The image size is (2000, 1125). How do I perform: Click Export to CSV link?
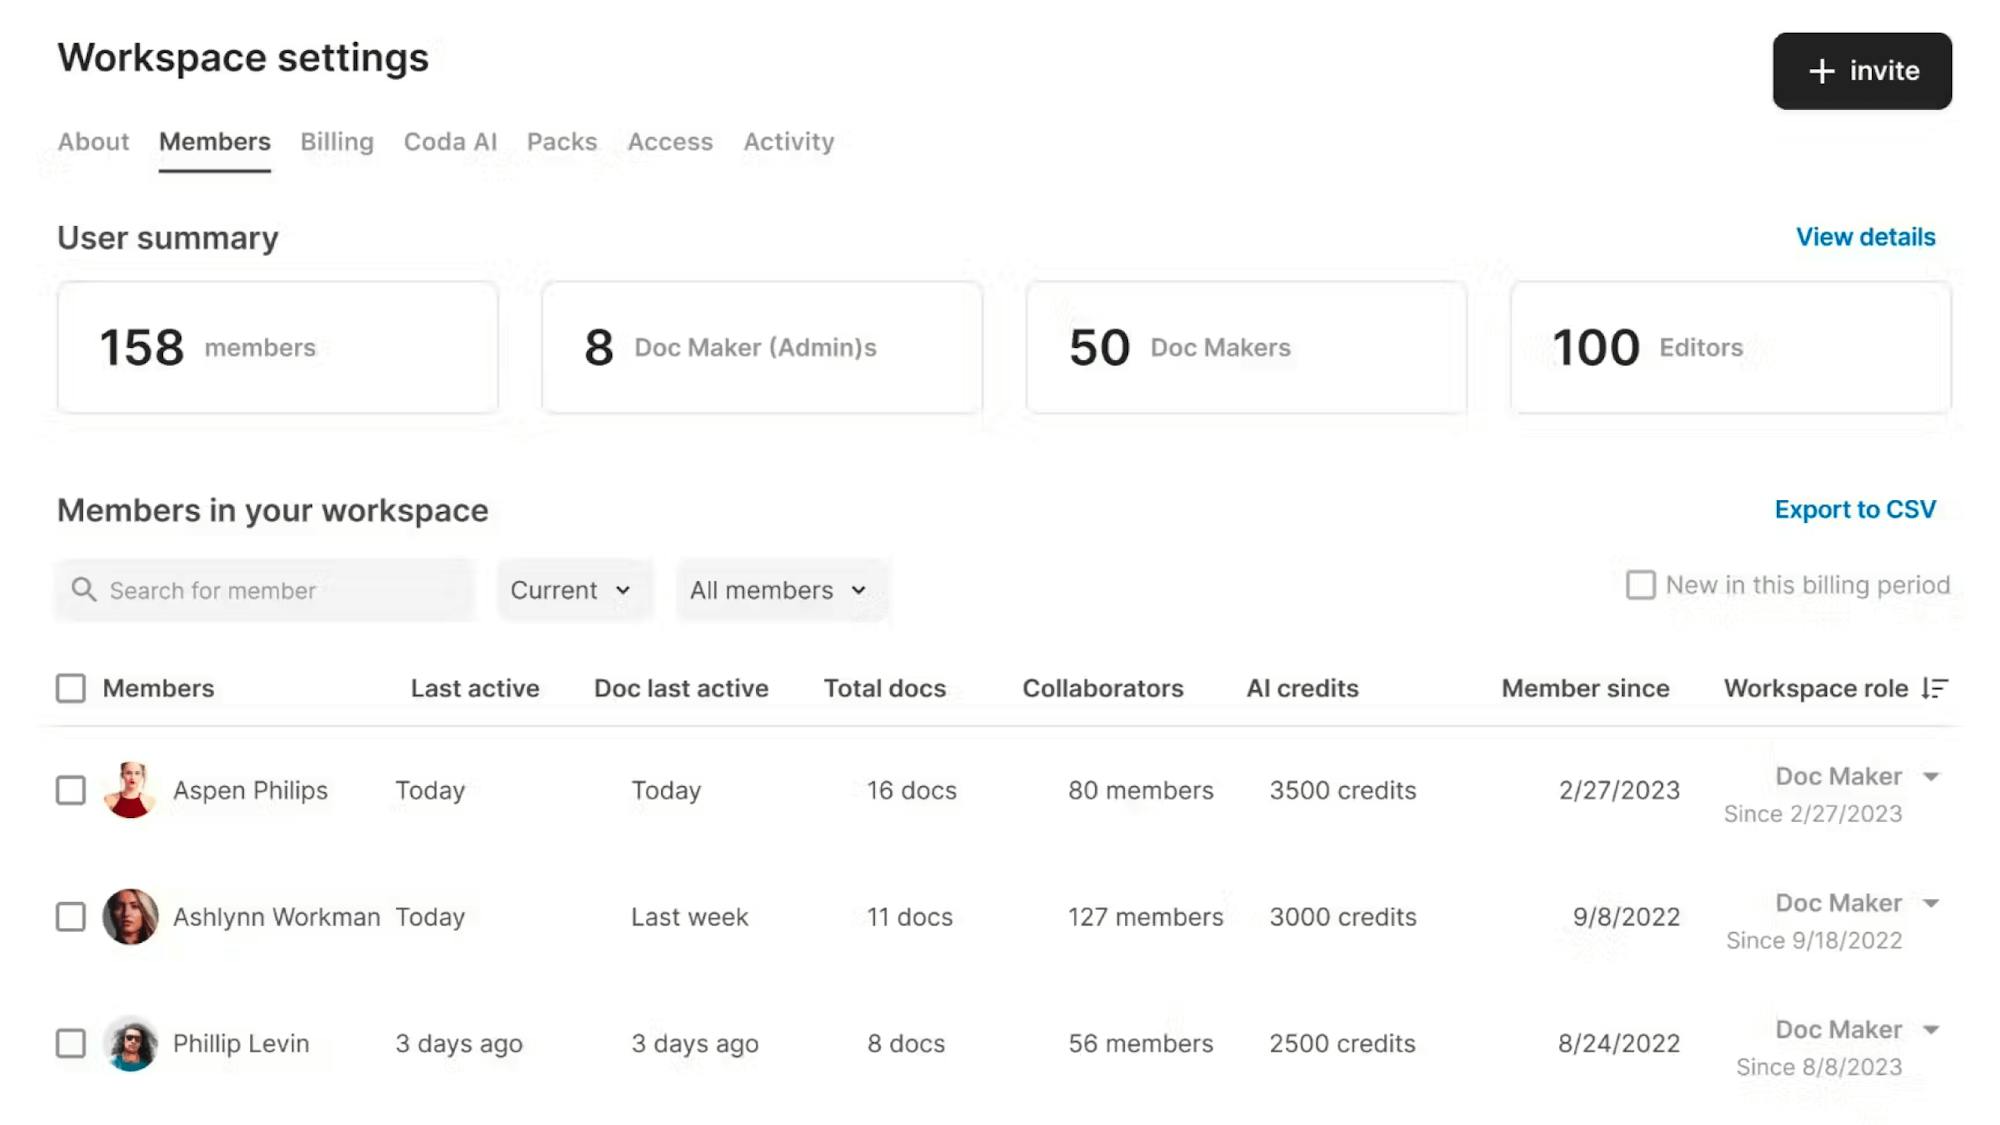pyautogui.click(x=1855, y=510)
